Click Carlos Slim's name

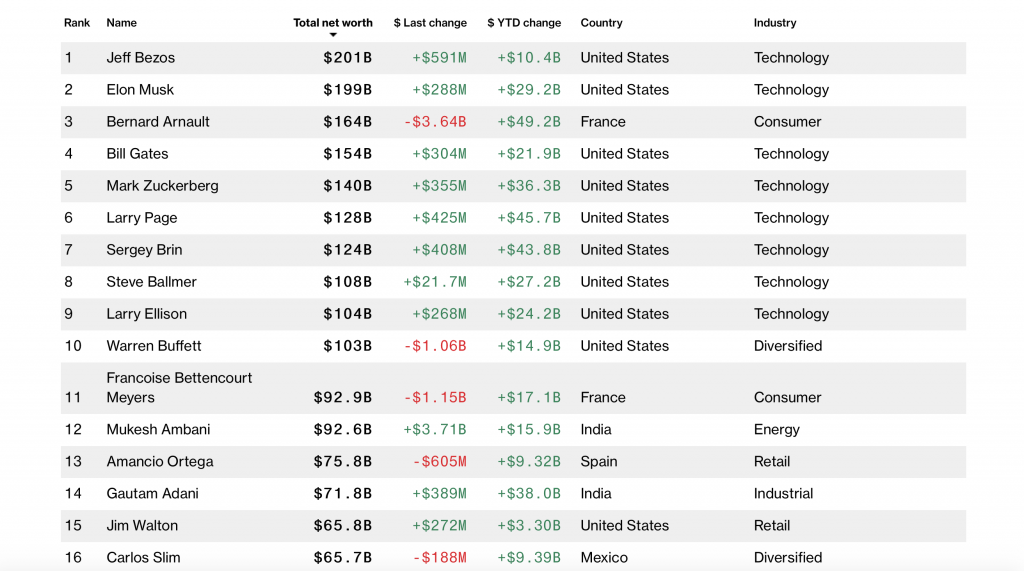point(143,557)
